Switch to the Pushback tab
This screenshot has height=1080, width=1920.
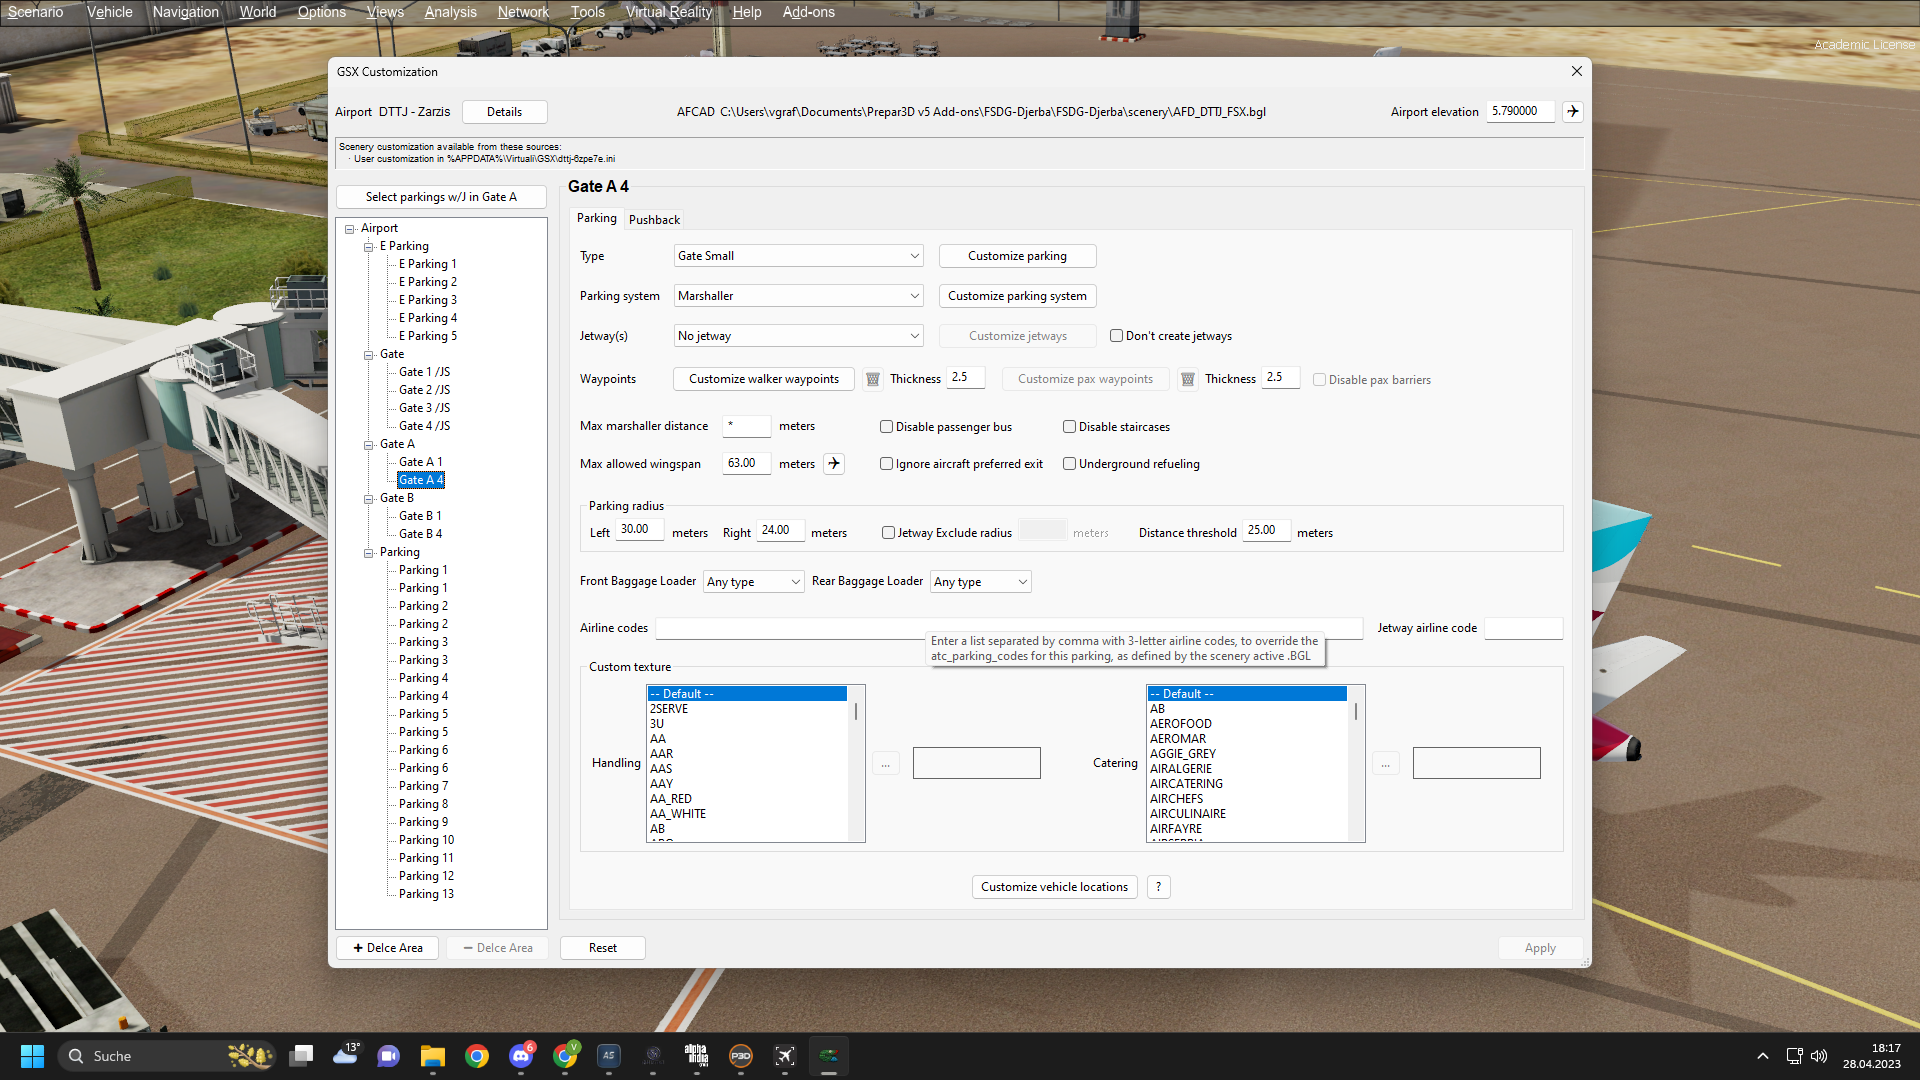point(654,219)
